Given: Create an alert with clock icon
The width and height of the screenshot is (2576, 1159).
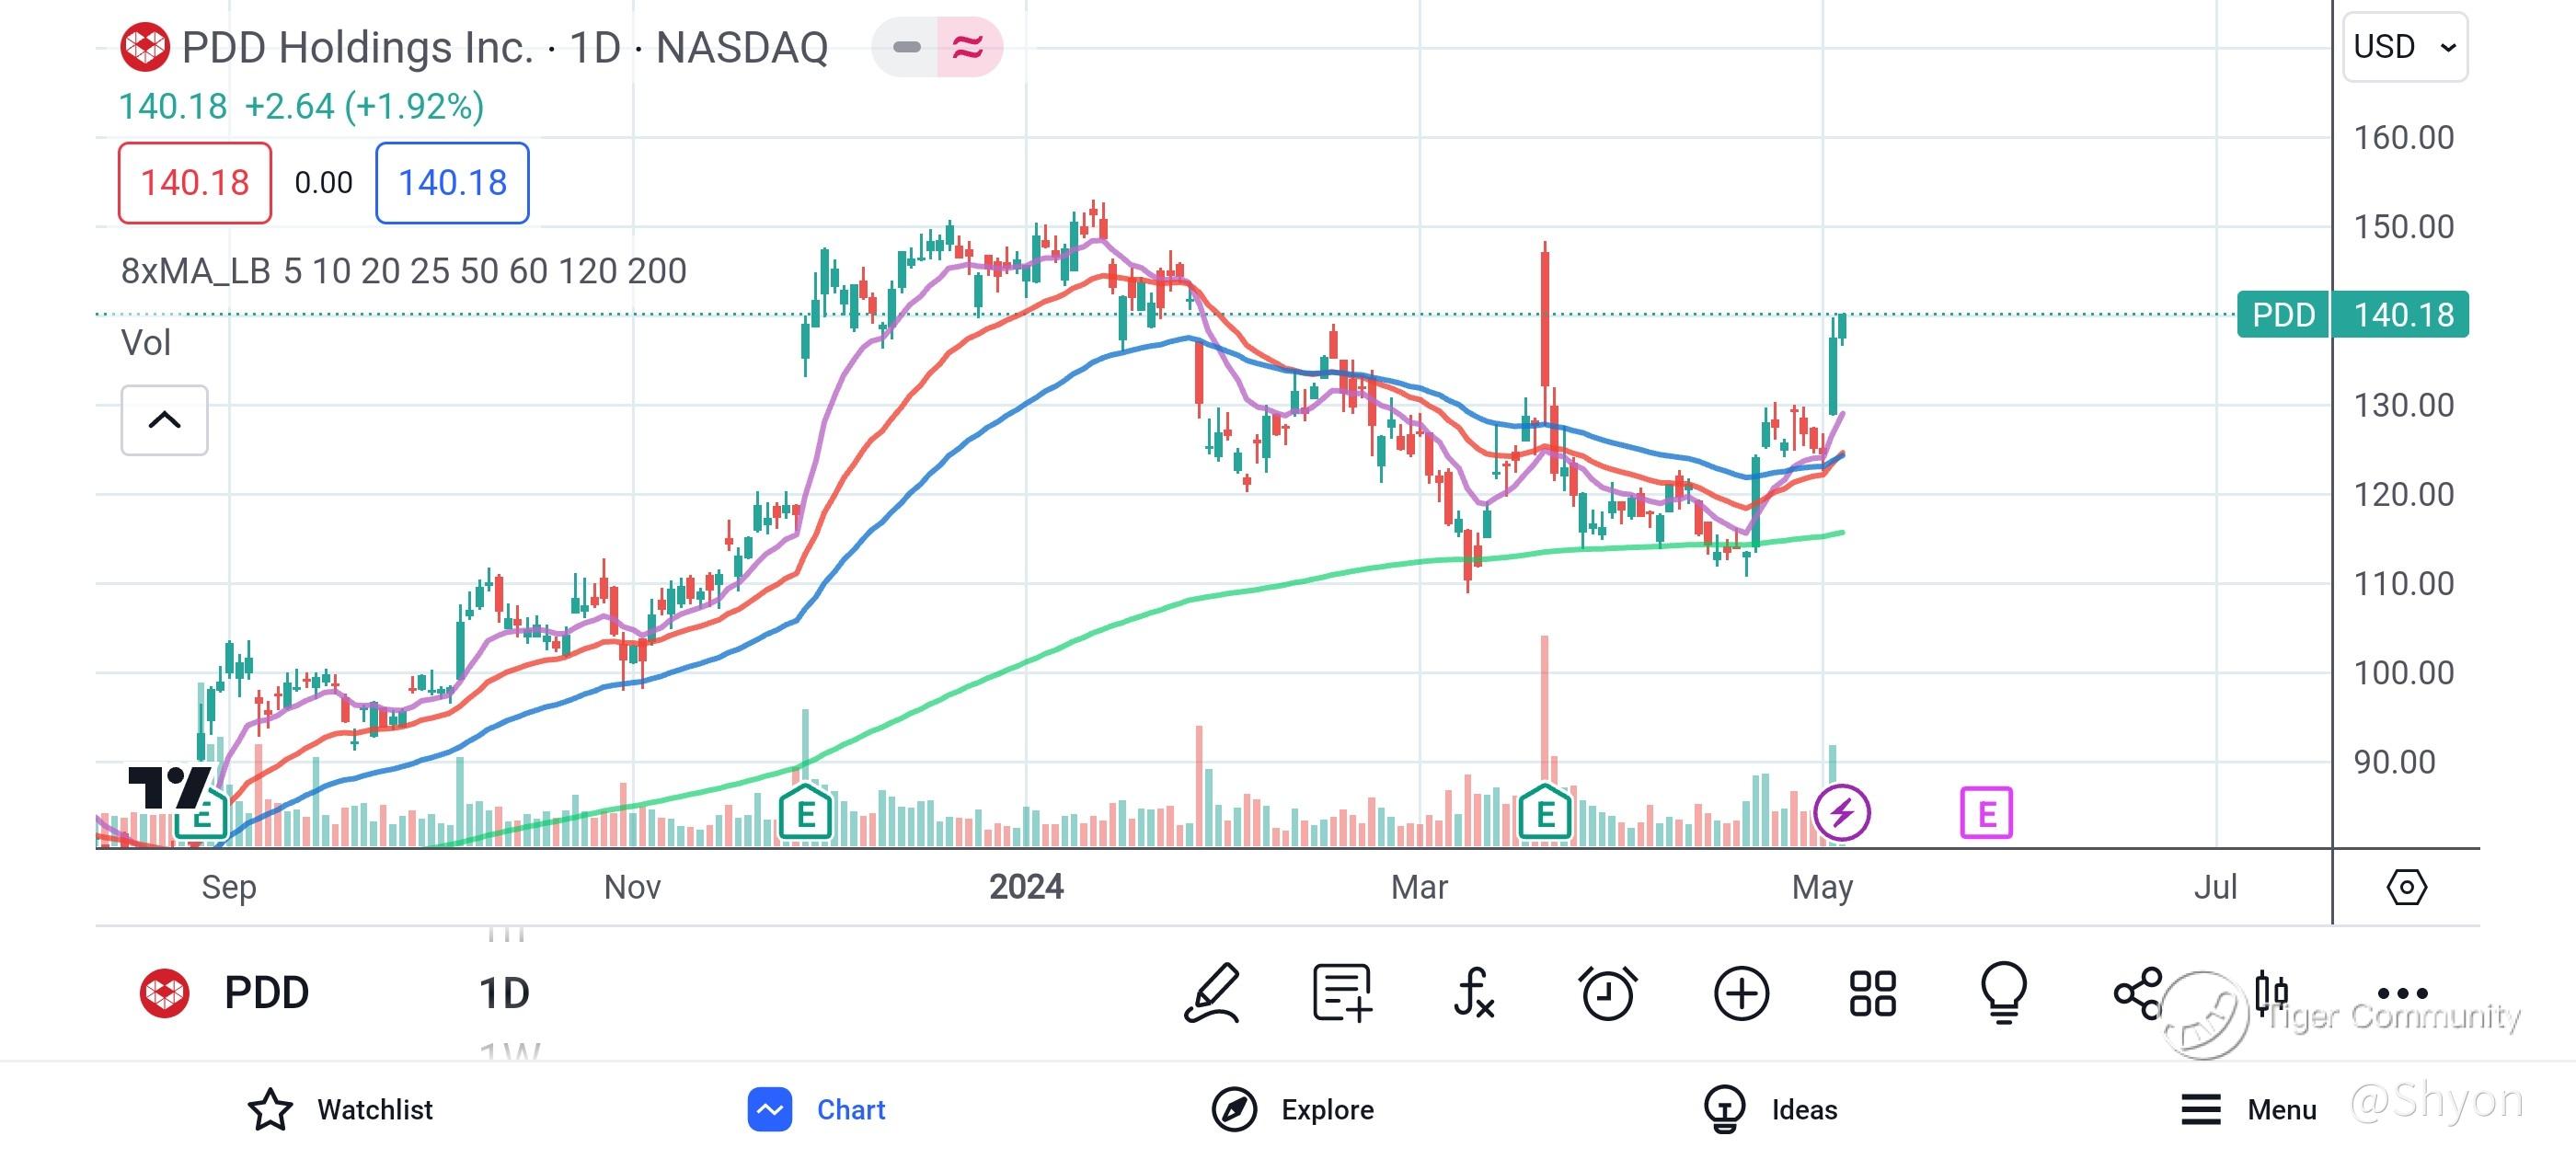Looking at the screenshot, I should pos(1607,993).
